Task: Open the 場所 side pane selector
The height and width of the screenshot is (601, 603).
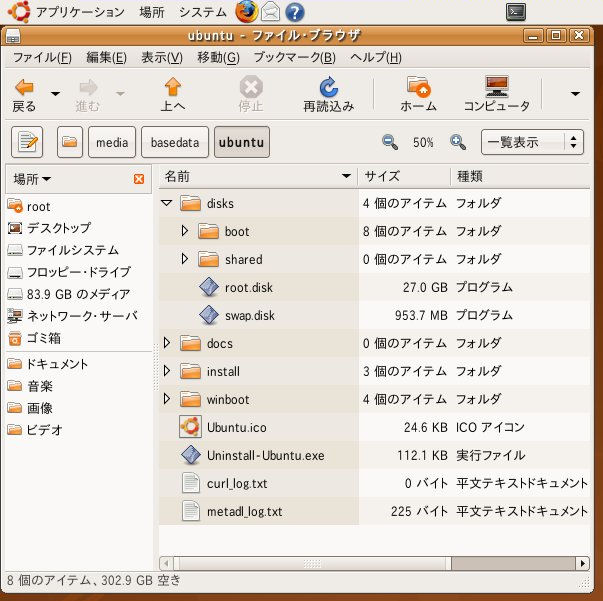Action: [32, 179]
